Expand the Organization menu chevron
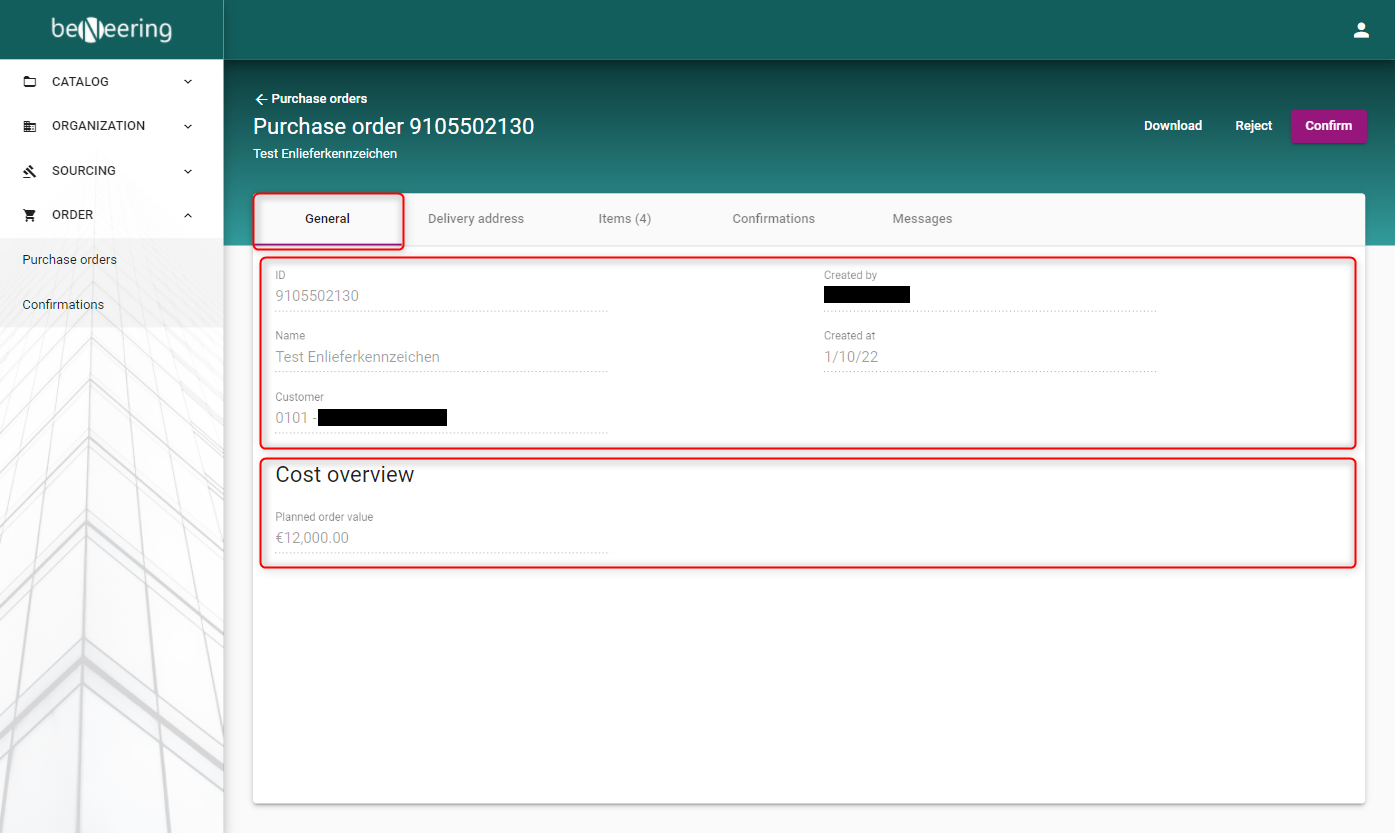Screen dimensions: 1395x833 click(188, 126)
